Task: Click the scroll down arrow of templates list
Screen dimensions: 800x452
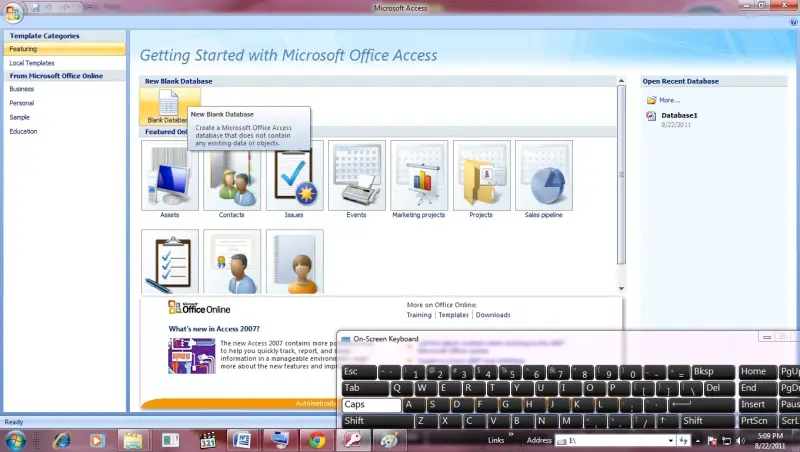Action: pos(621,289)
